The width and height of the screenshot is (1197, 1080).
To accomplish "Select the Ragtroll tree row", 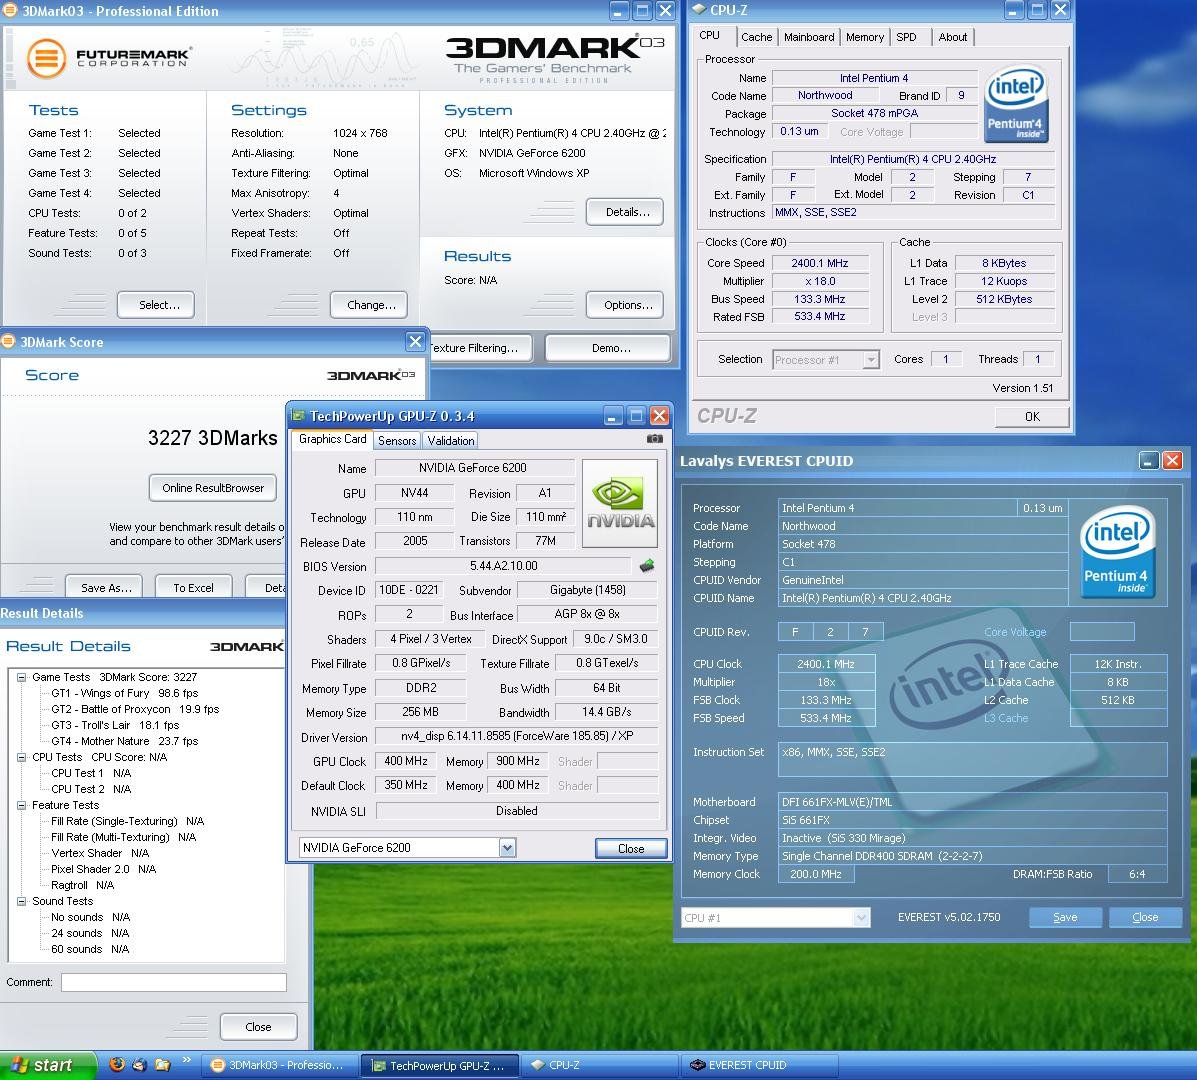I will 82,885.
